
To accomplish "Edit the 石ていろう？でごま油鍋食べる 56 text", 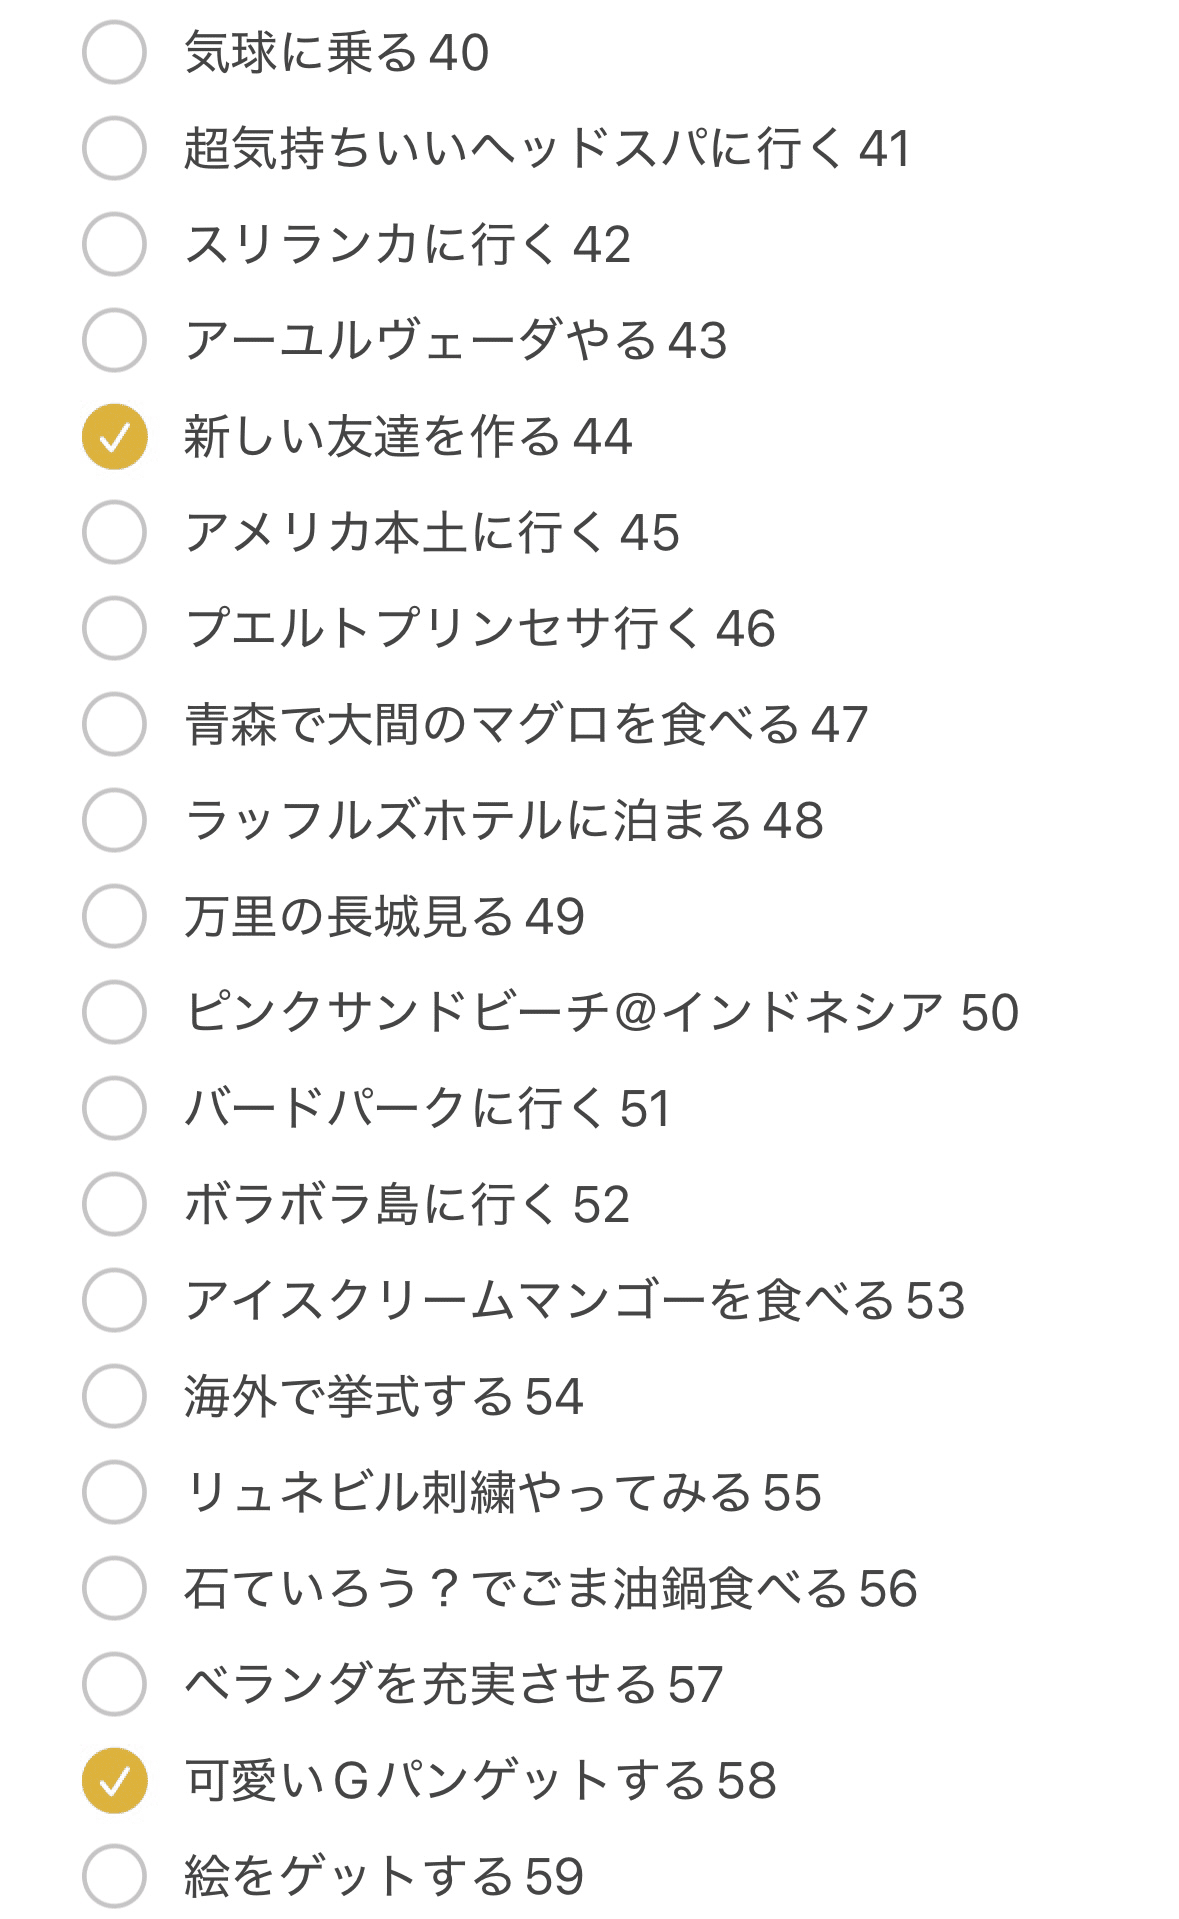I will [551, 1588].
